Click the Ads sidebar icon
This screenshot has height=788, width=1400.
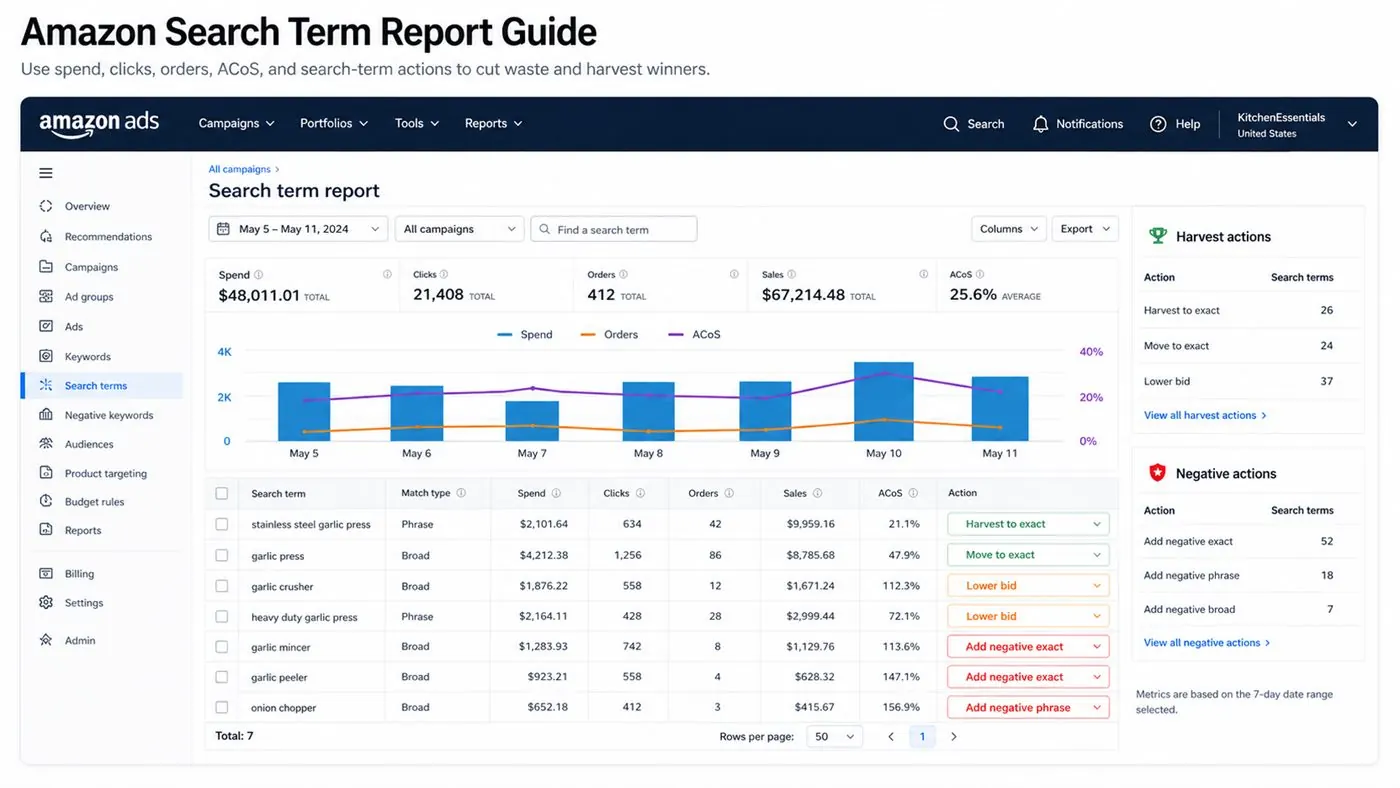(x=46, y=326)
